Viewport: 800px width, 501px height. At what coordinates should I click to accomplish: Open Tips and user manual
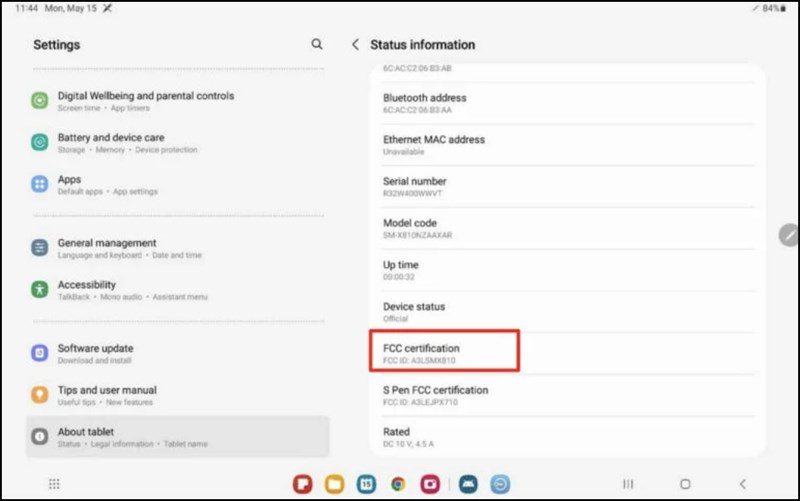click(178, 395)
